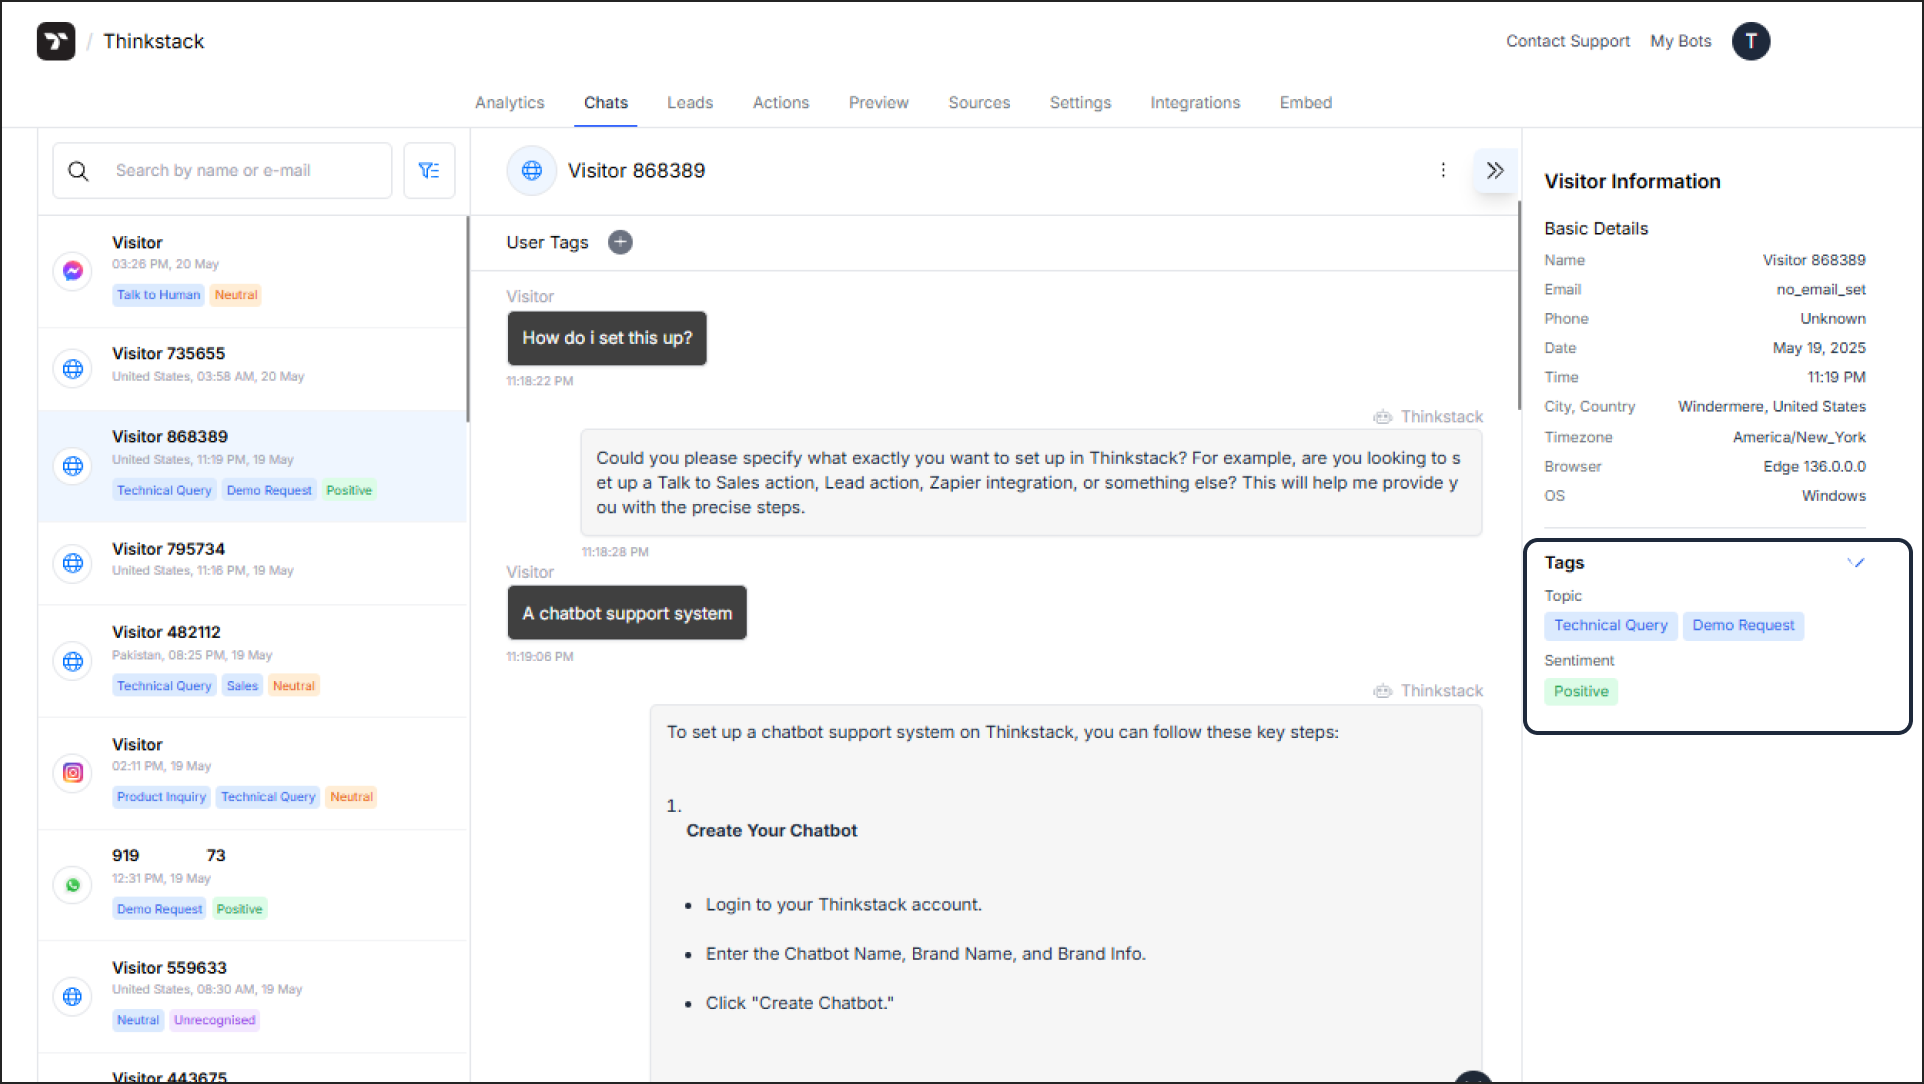Click the globe icon beside Visitor 868389 header

coord(532,171)
